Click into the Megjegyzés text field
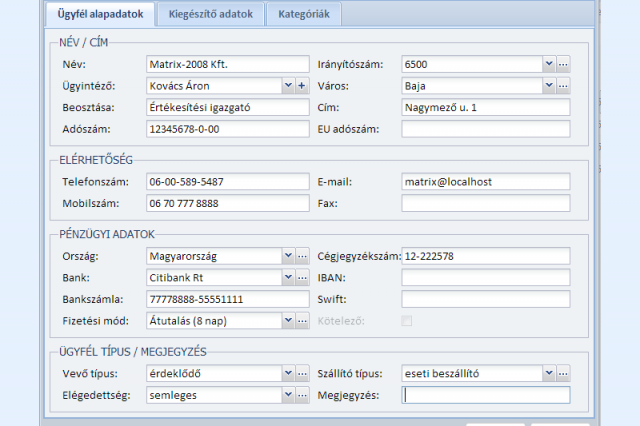Screen dimensions: 640x426 pyautogui.click(x=485, y=395)
